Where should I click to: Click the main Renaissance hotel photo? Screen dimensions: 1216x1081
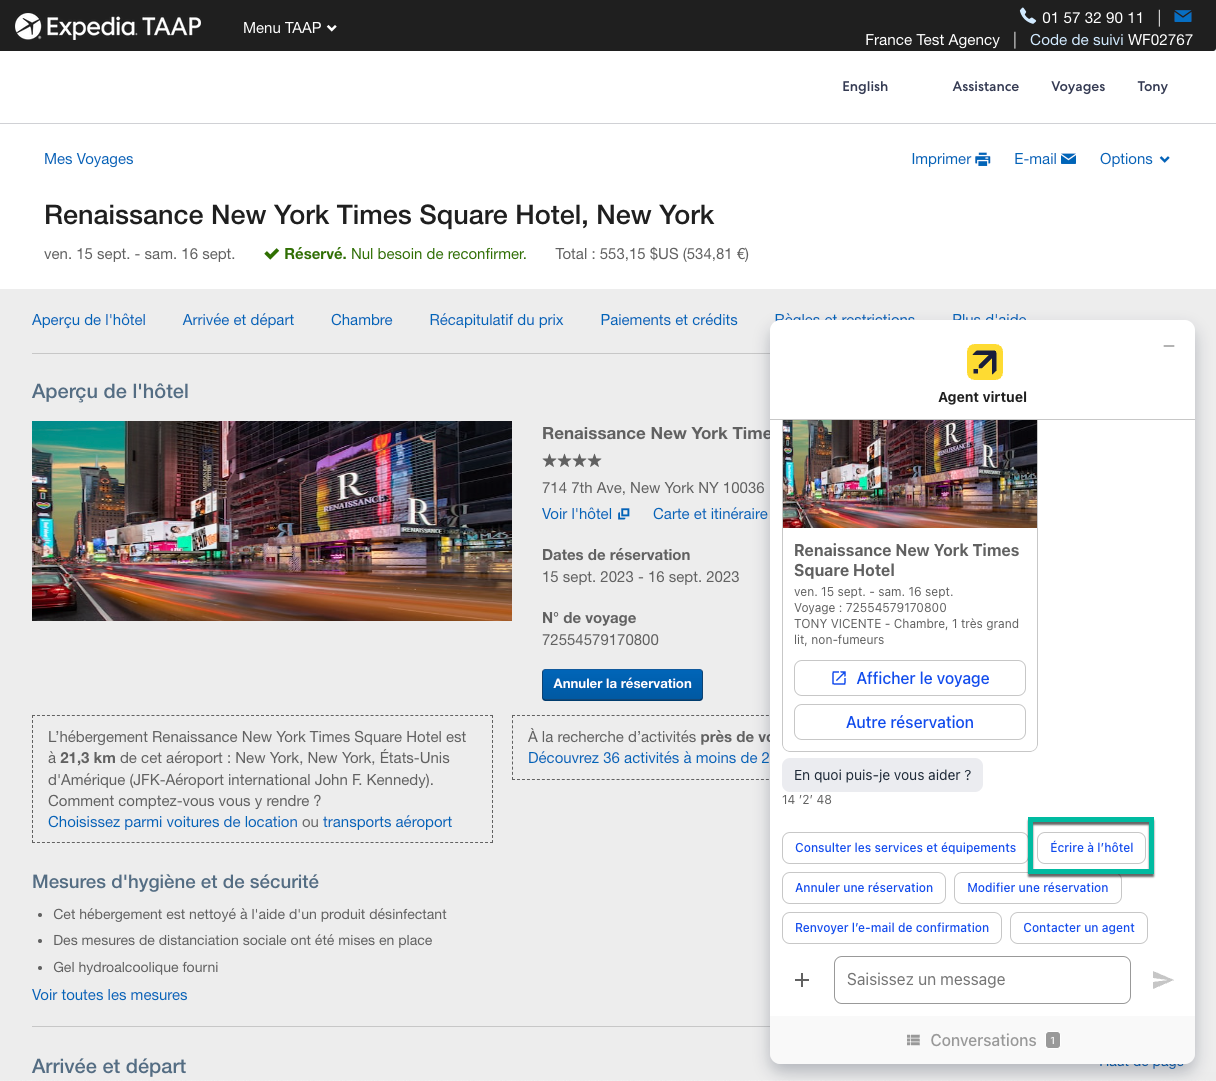point(272,521)
